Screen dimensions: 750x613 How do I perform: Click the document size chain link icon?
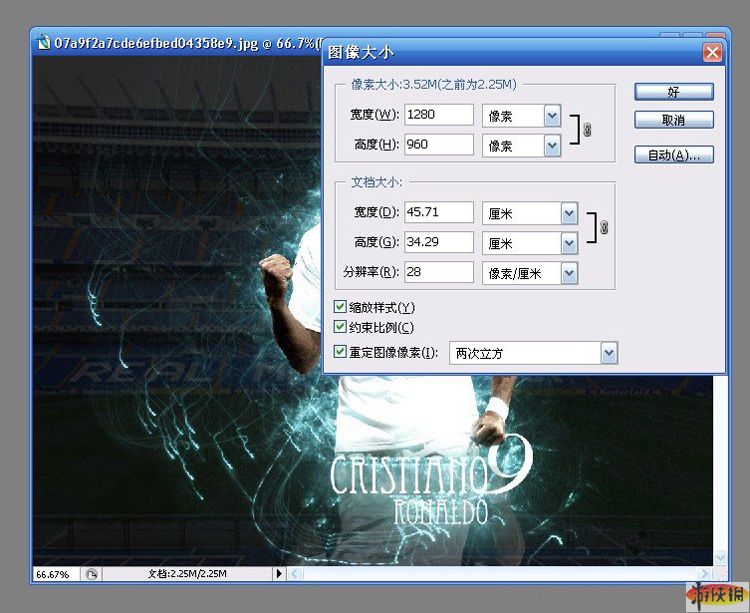(604, 227)
